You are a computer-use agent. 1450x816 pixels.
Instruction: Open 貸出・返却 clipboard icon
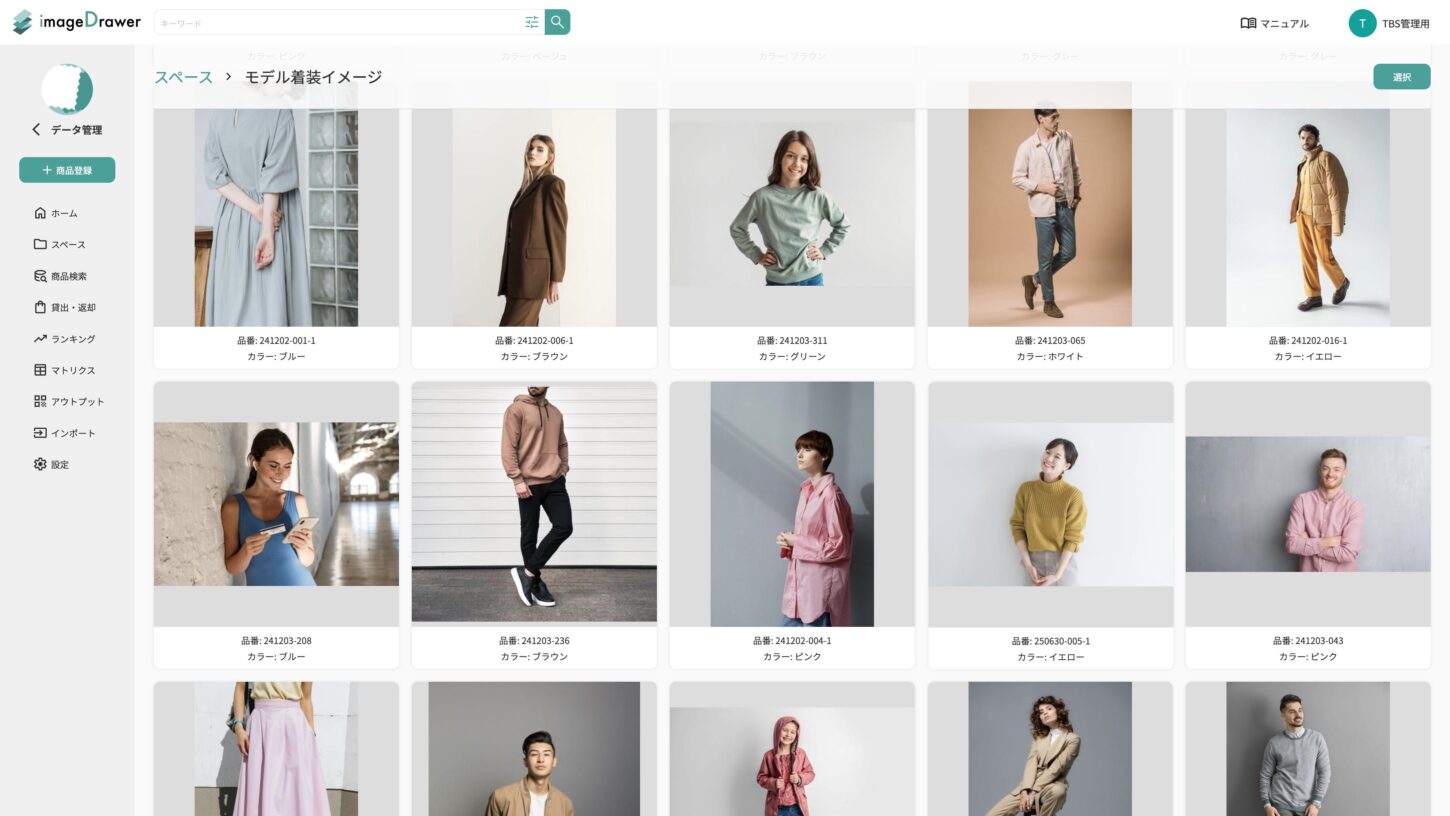[x=40, y=307]
